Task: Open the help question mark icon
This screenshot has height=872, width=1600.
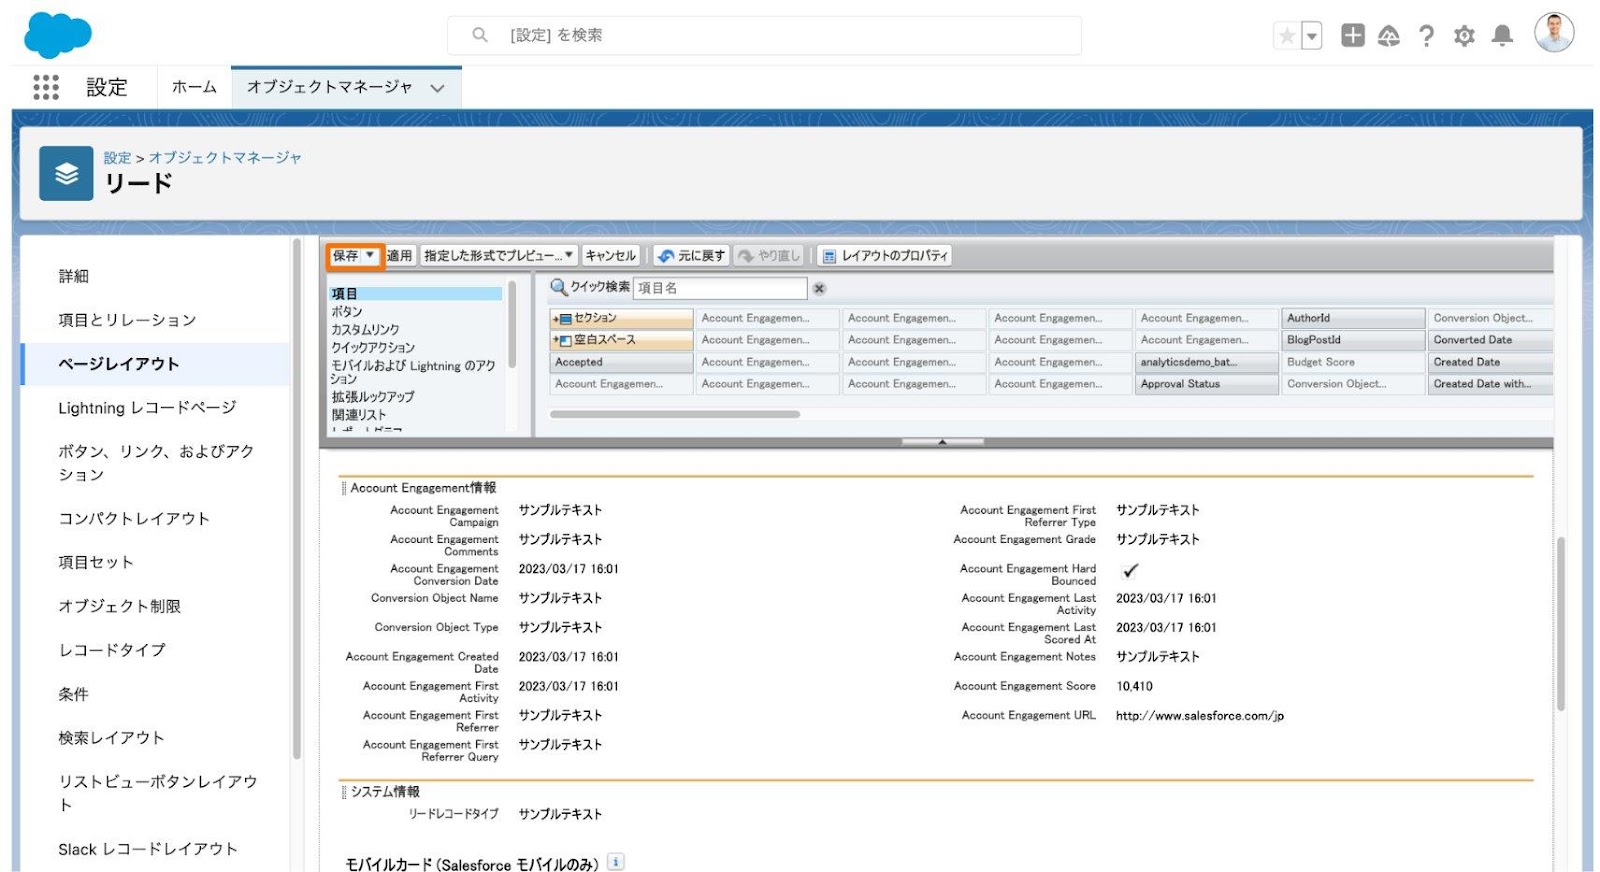Action: pyautogui.click(x=1426, y=36)
